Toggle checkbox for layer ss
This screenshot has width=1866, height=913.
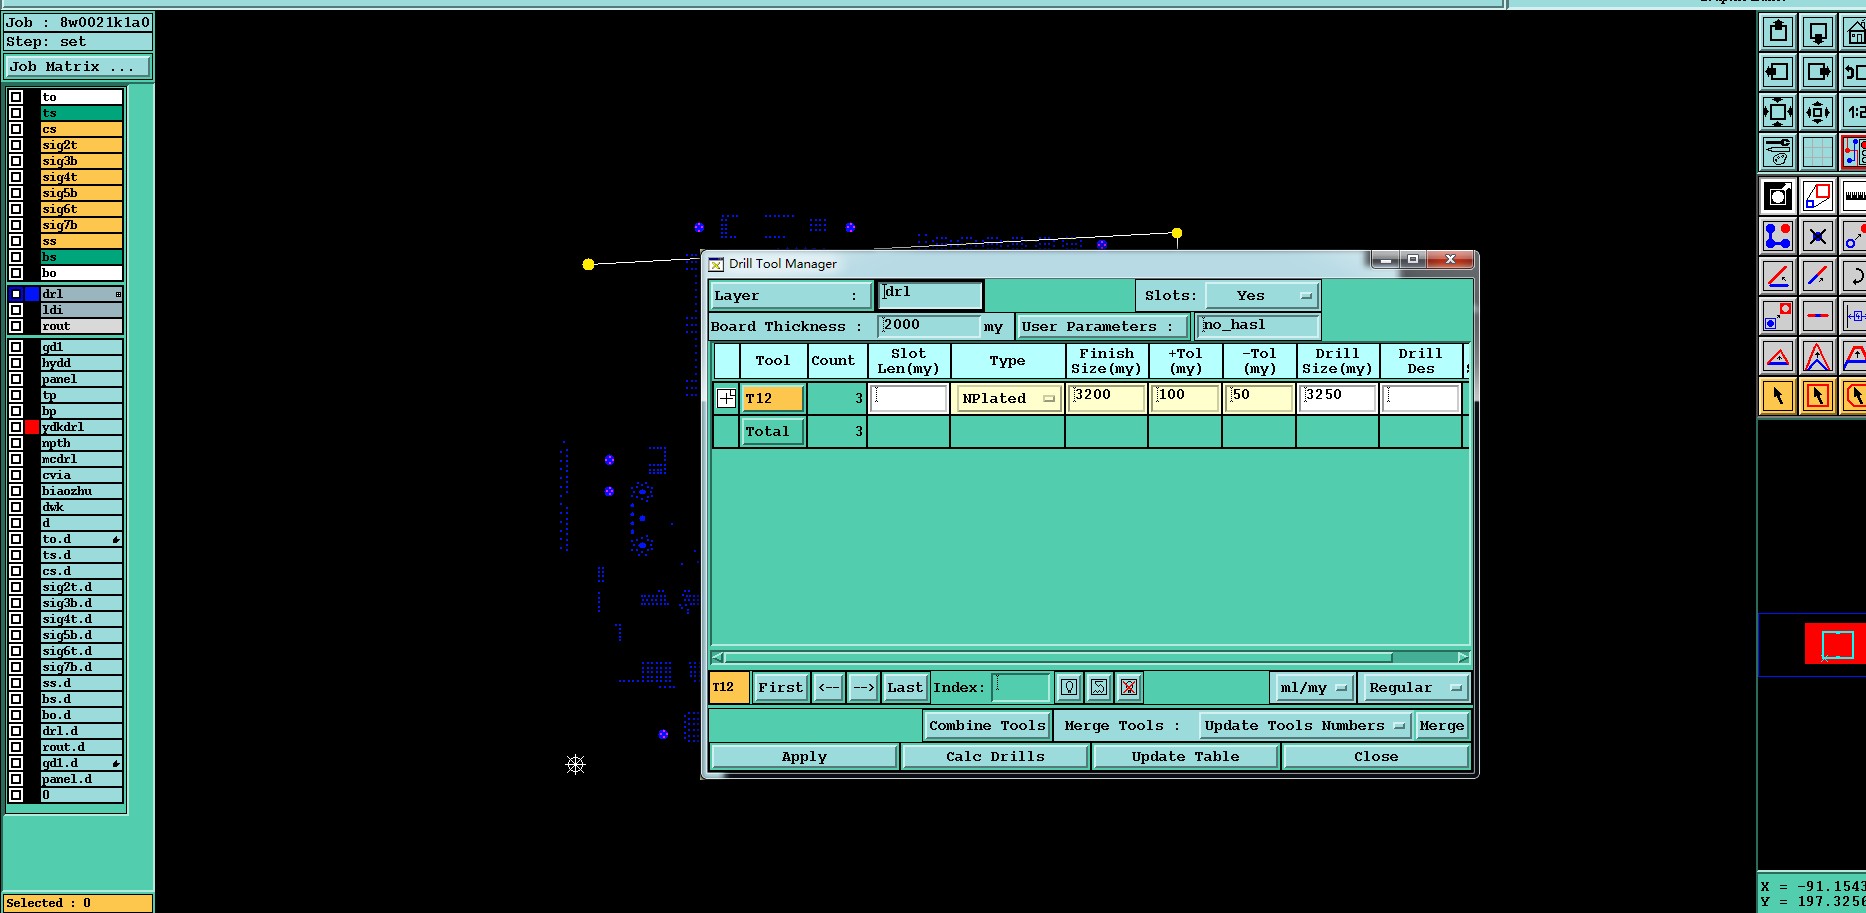16,241
